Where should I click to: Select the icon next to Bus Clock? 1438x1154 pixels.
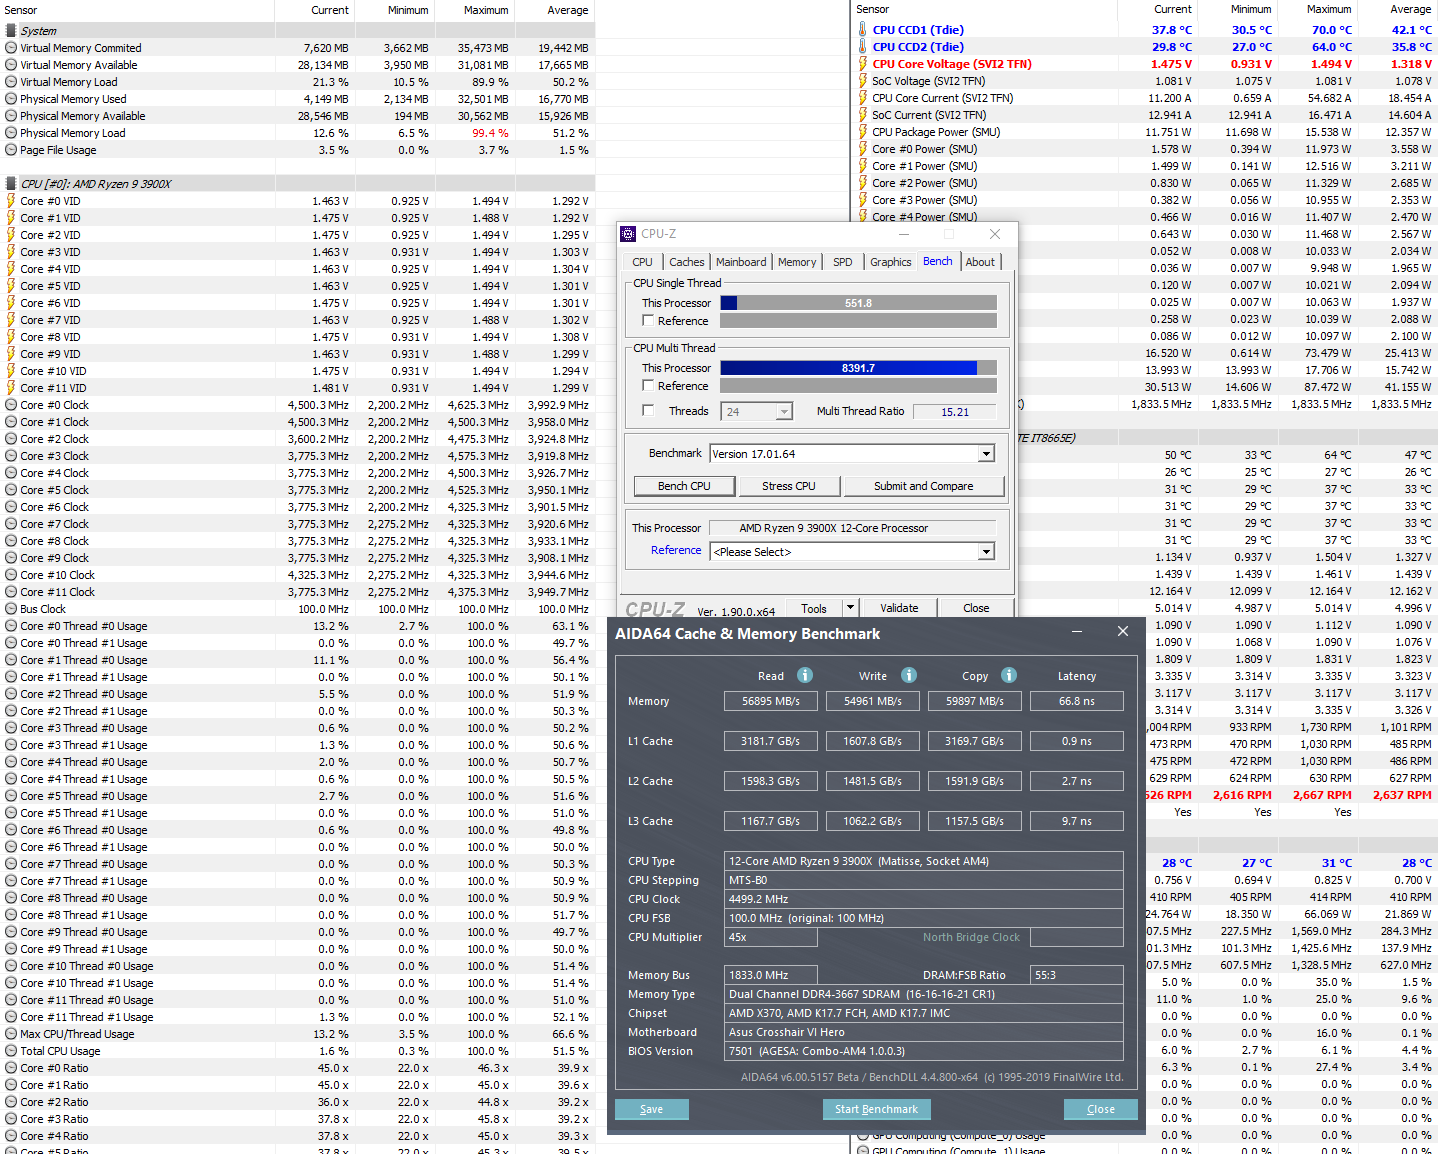(11, 609)
